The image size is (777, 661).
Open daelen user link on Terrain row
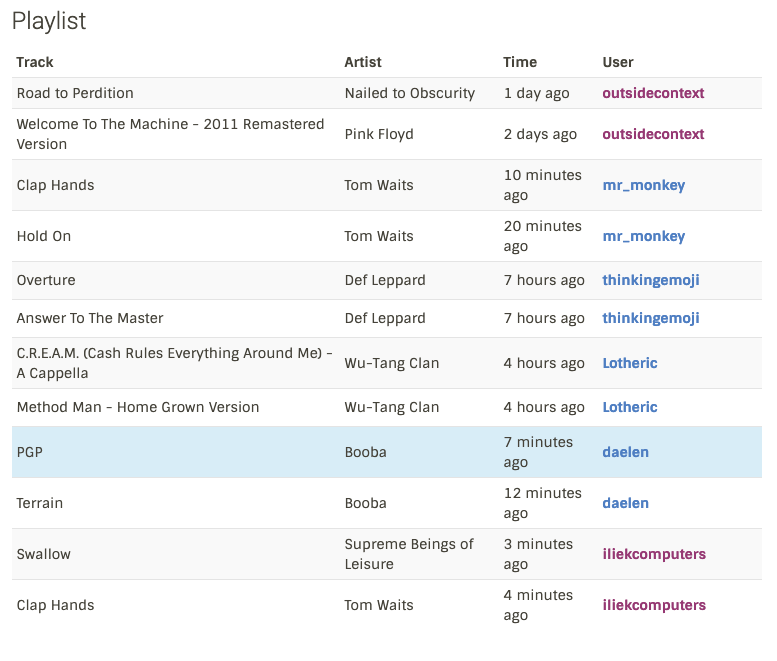(625, 503)
